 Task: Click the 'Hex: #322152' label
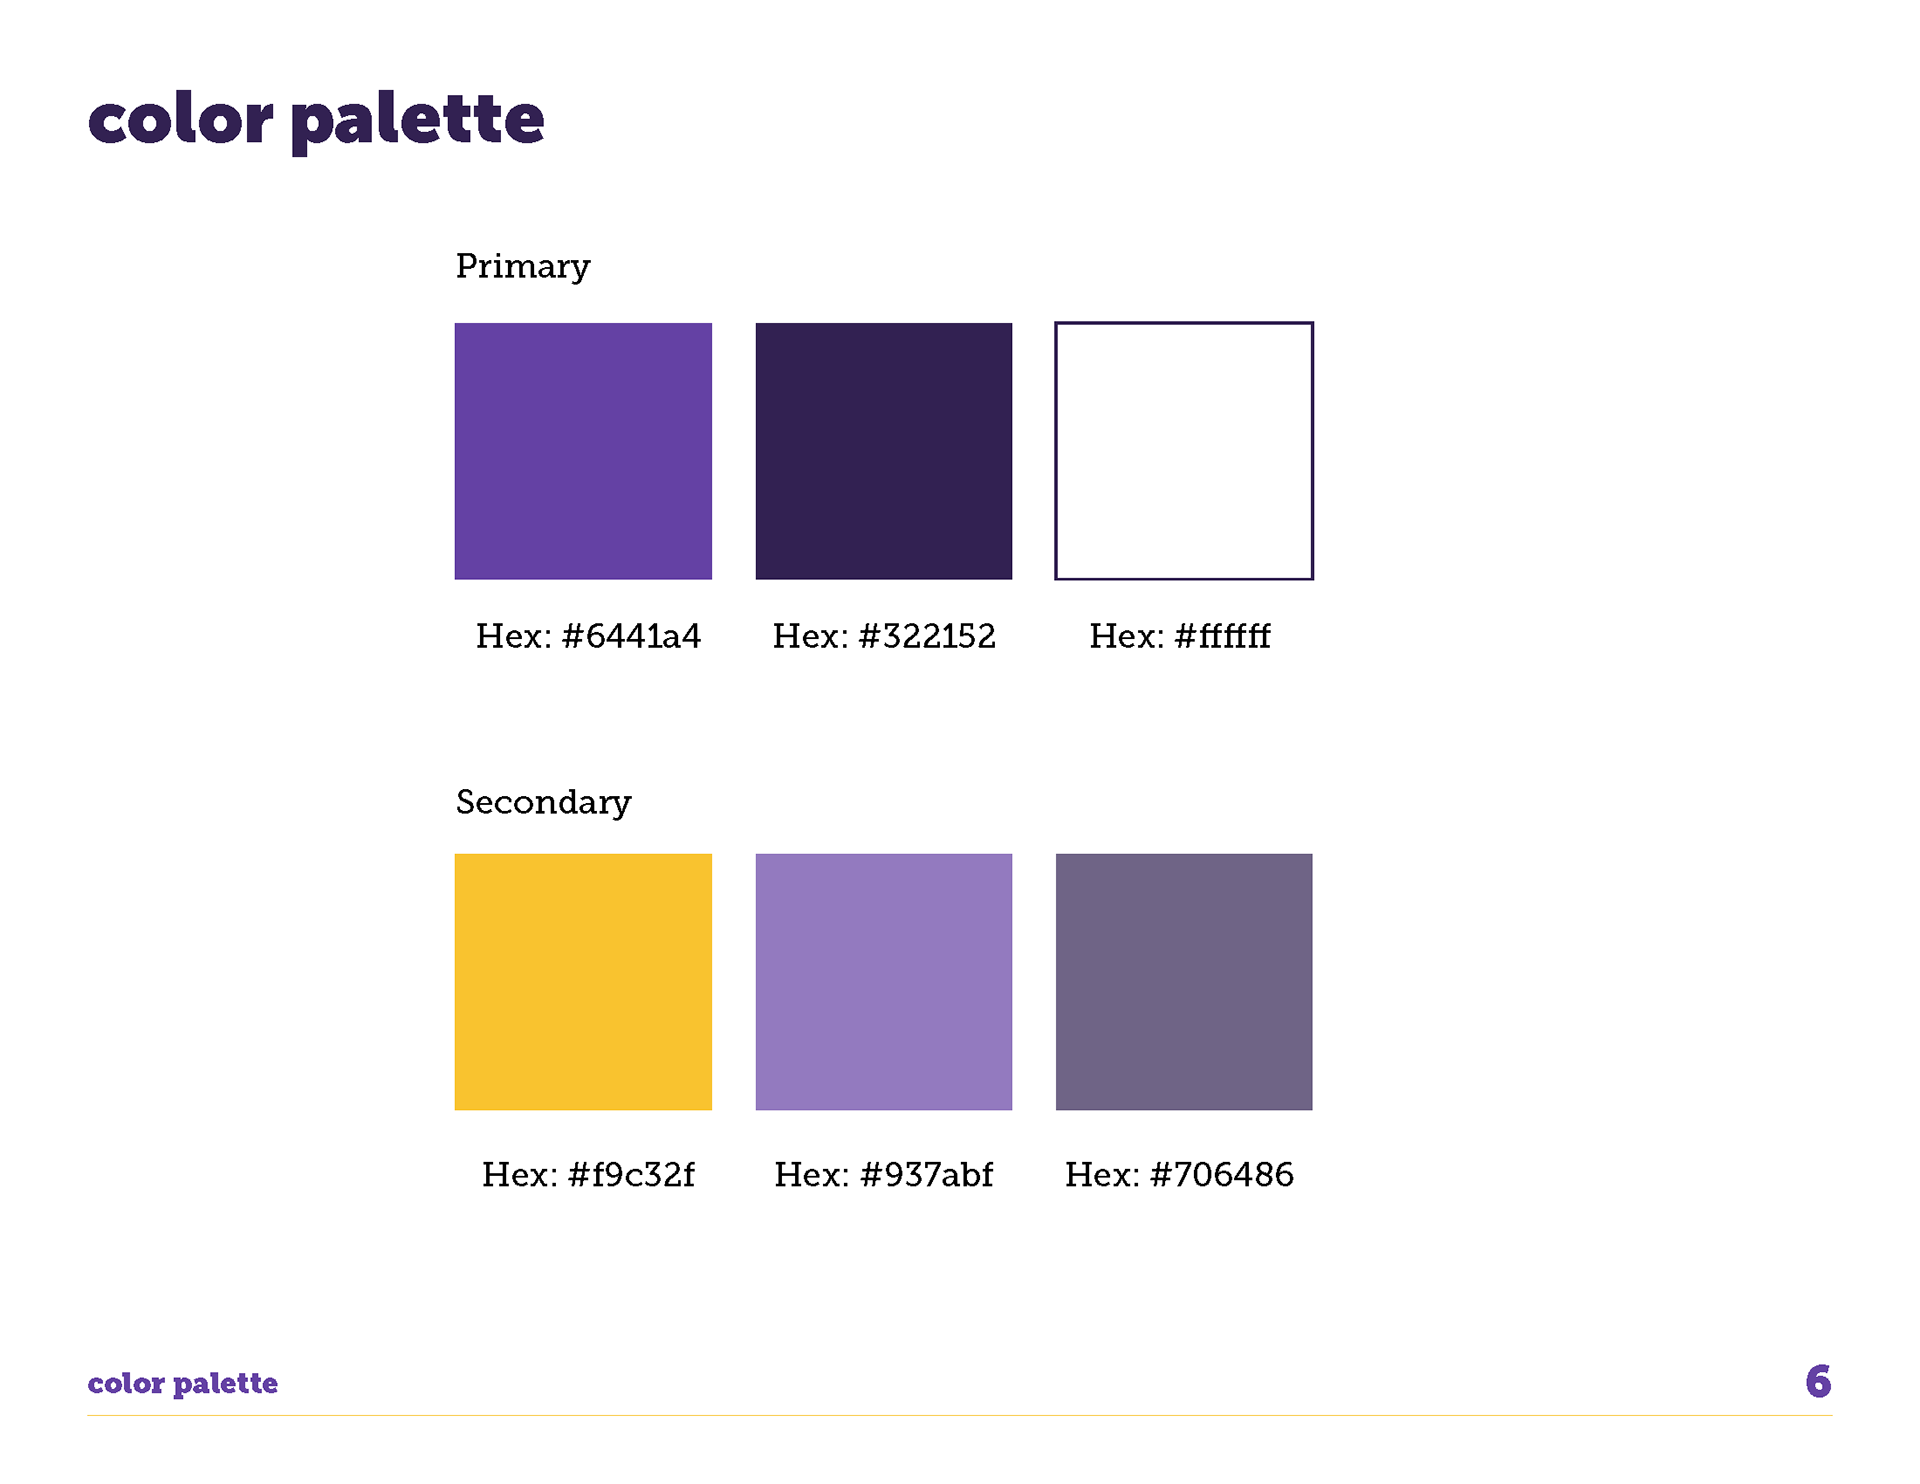(x=884, y=636)
